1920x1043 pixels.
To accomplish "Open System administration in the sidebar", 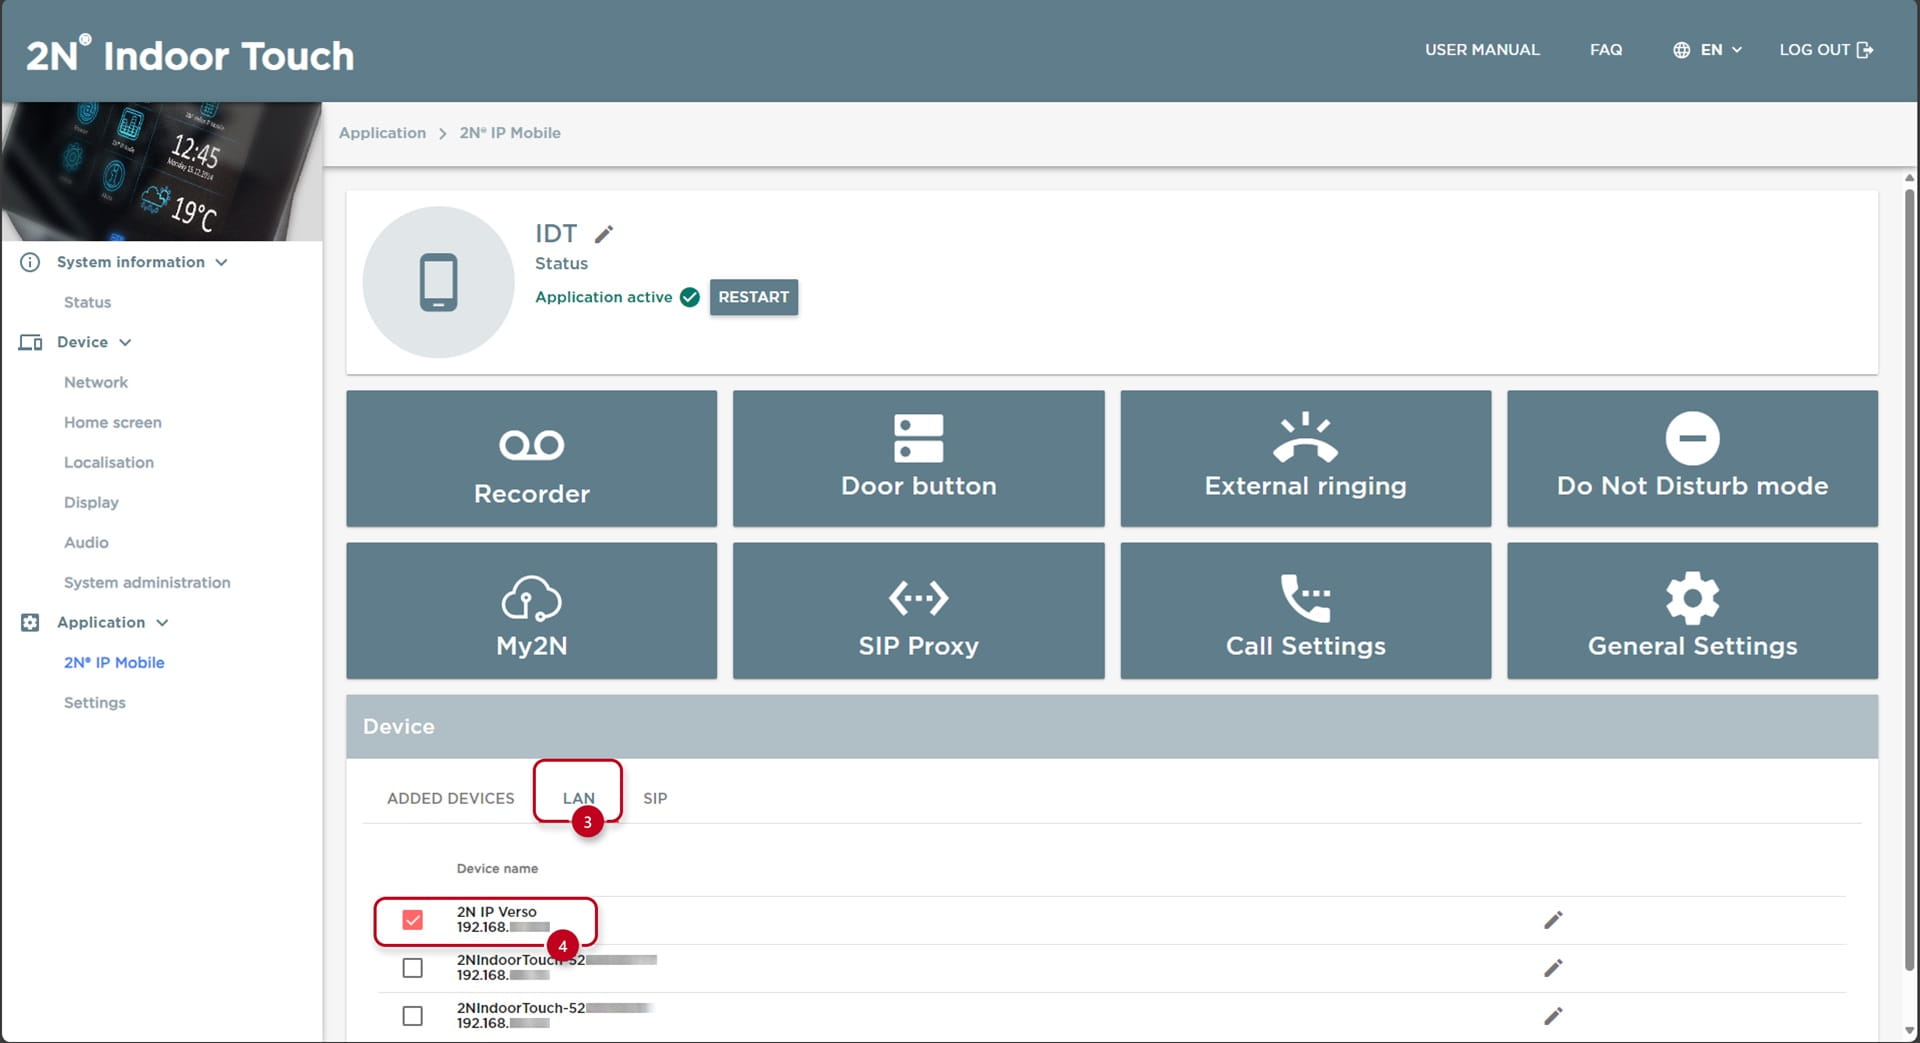I will pyautogui.click(x=147, y=582).
